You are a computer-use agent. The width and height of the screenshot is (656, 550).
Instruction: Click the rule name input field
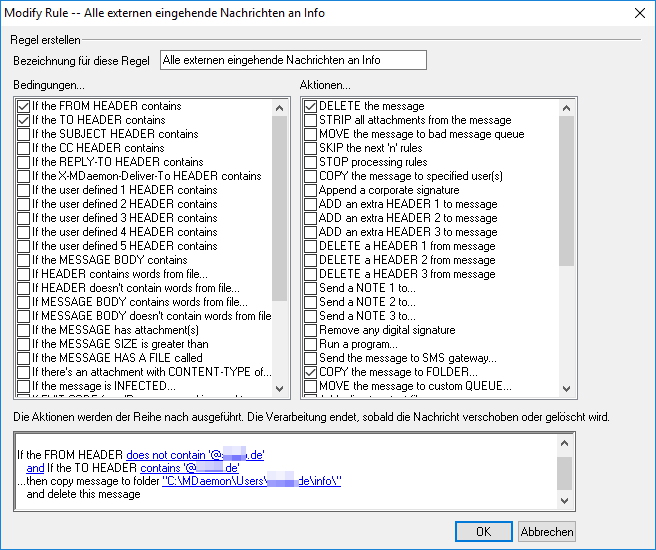[x=293, y=60]
